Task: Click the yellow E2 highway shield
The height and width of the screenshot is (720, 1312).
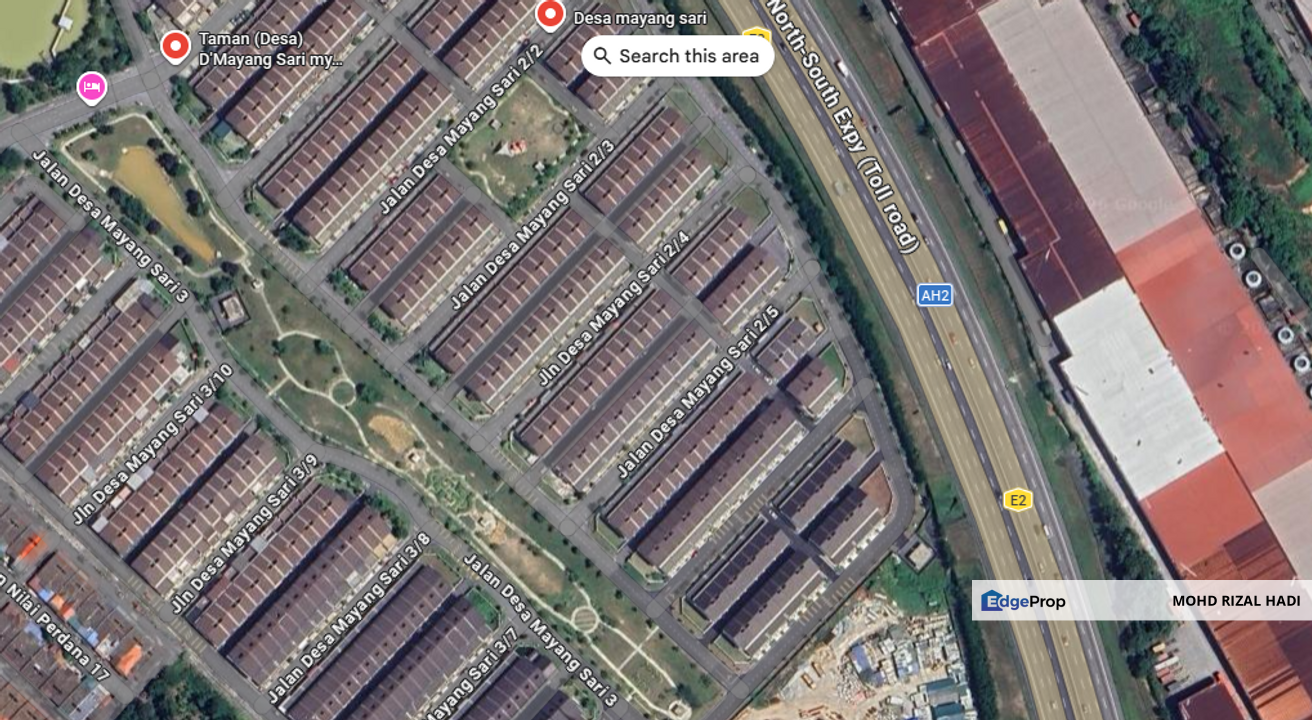Action: (x=1018, y=500)
